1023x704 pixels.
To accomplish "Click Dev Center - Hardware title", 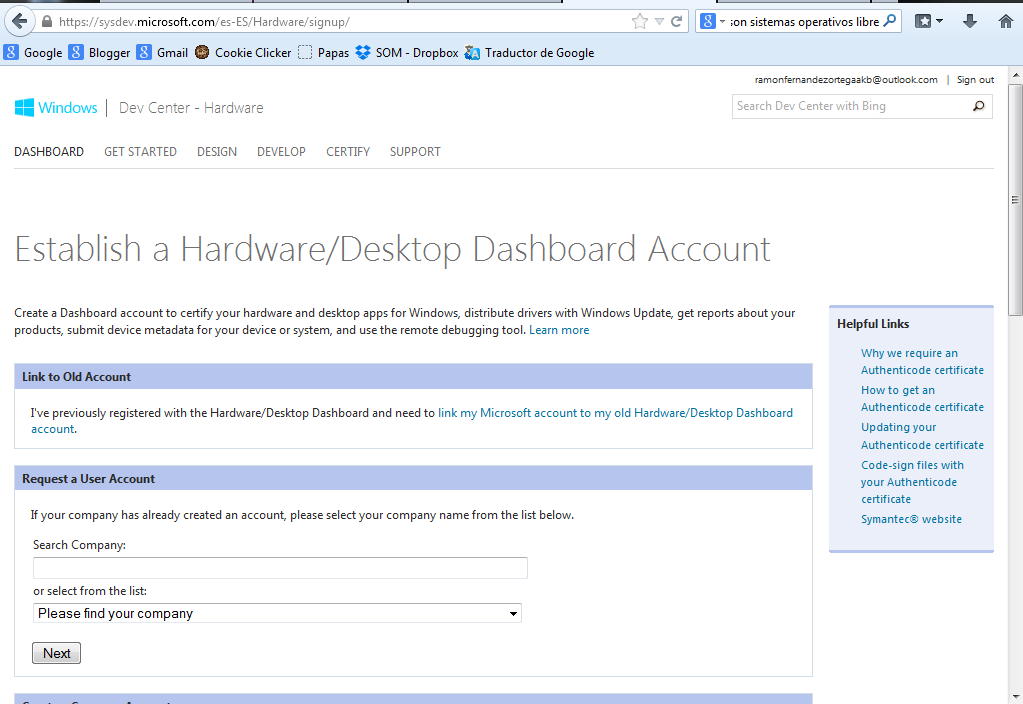I will (191, 108).
